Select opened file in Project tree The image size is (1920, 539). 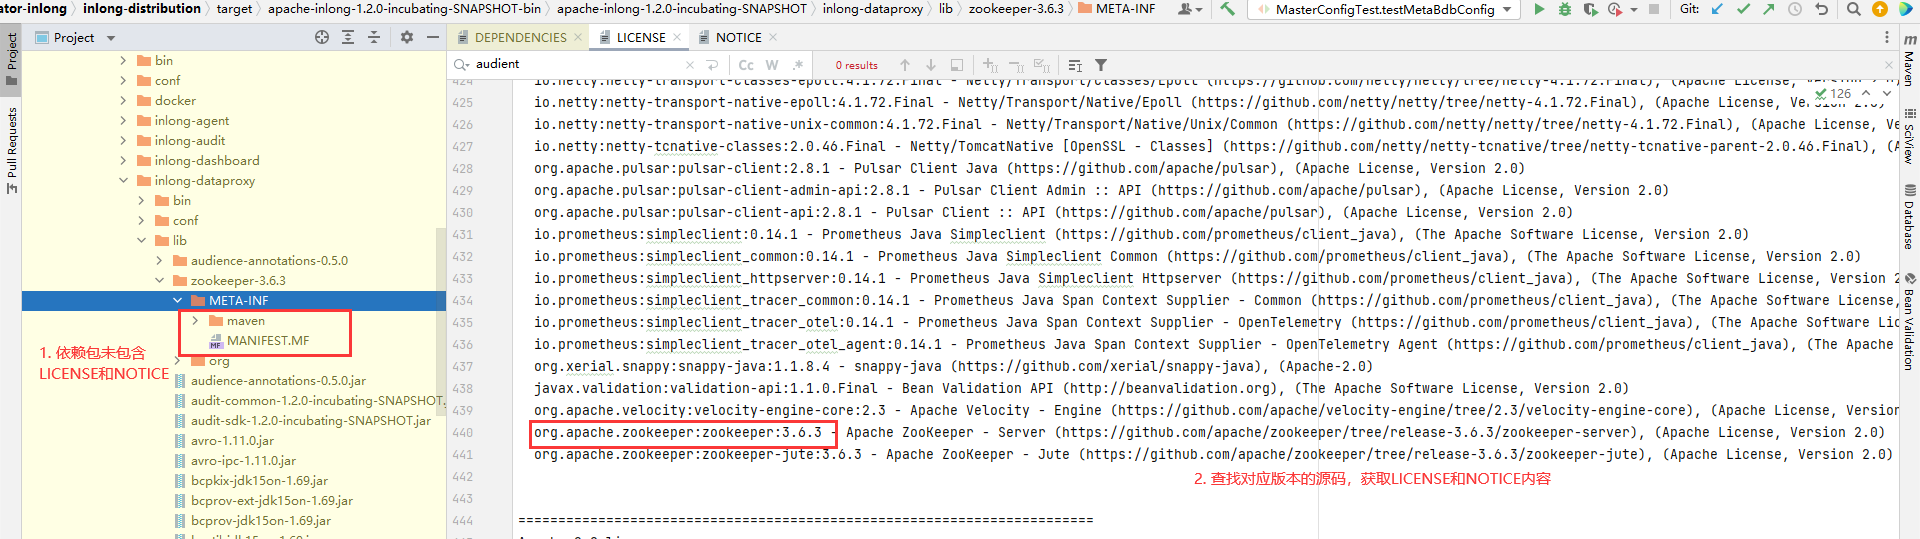tap(322, 37)
